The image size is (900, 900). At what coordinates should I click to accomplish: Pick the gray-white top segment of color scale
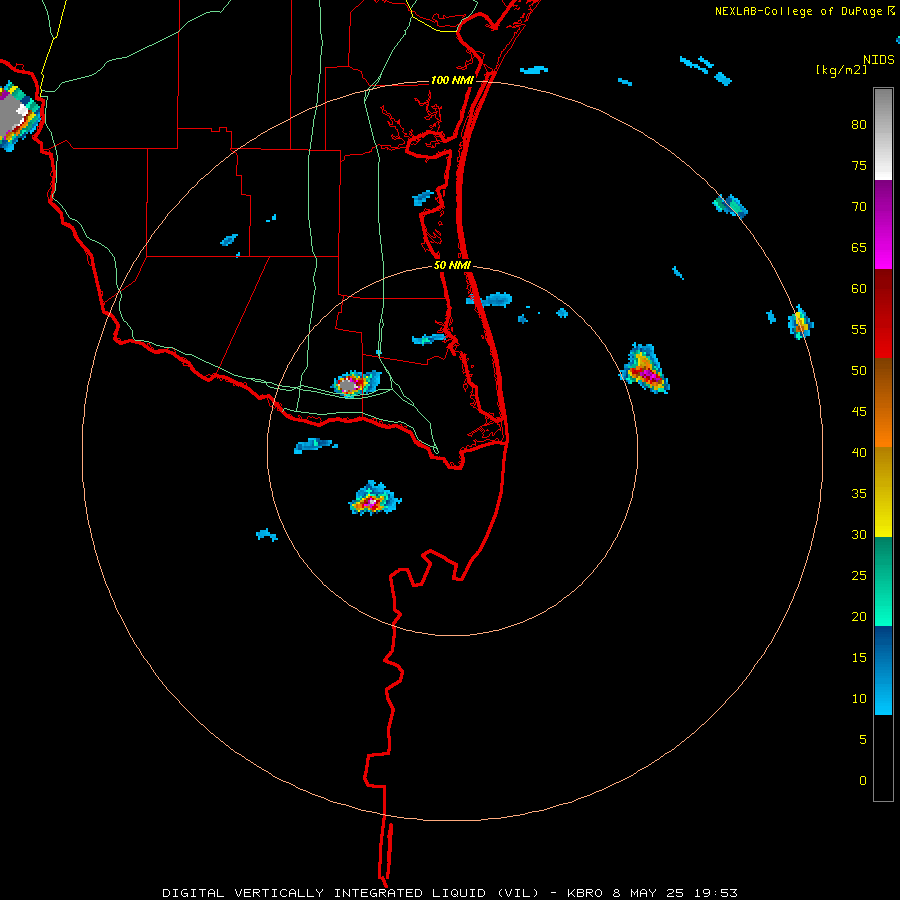click(883, 134)
